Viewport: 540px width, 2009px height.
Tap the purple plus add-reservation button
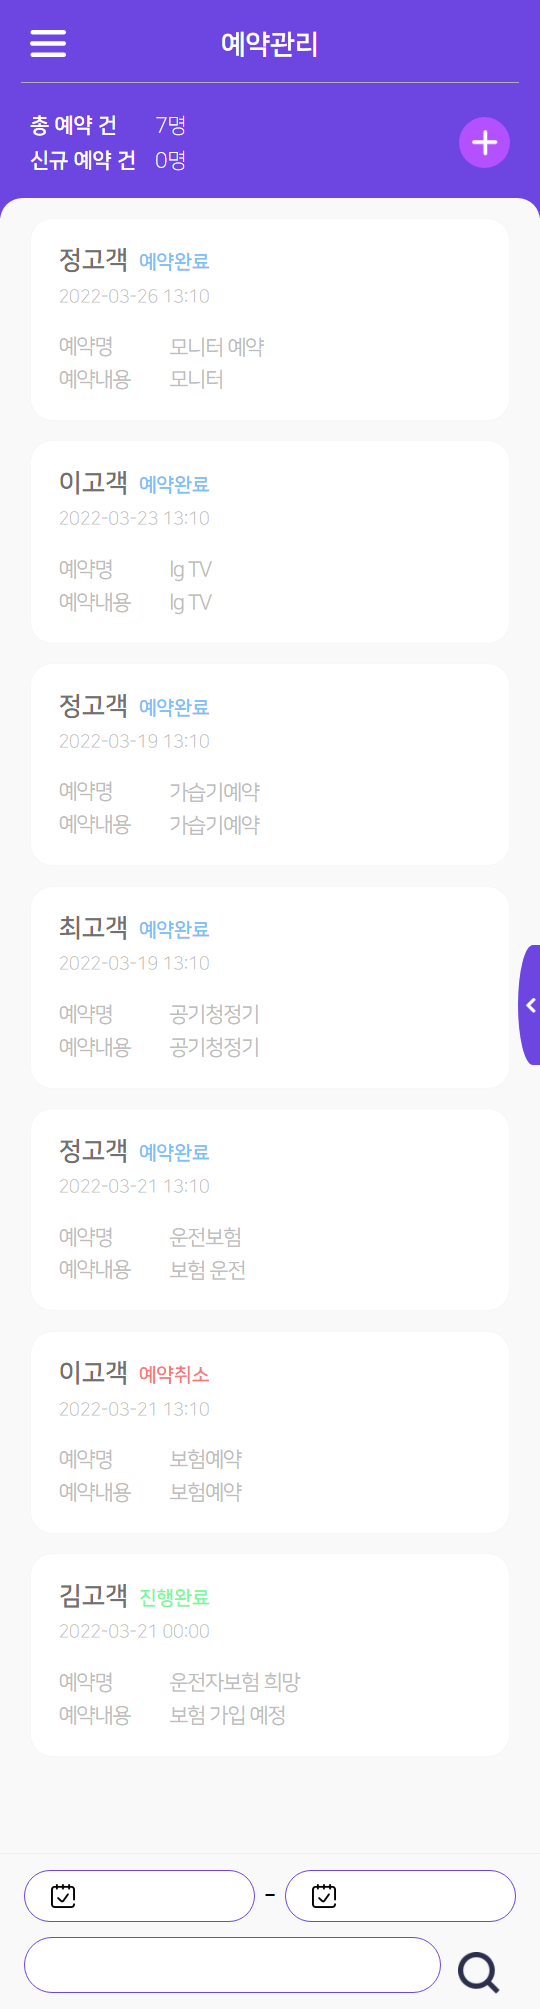[485, 143]
